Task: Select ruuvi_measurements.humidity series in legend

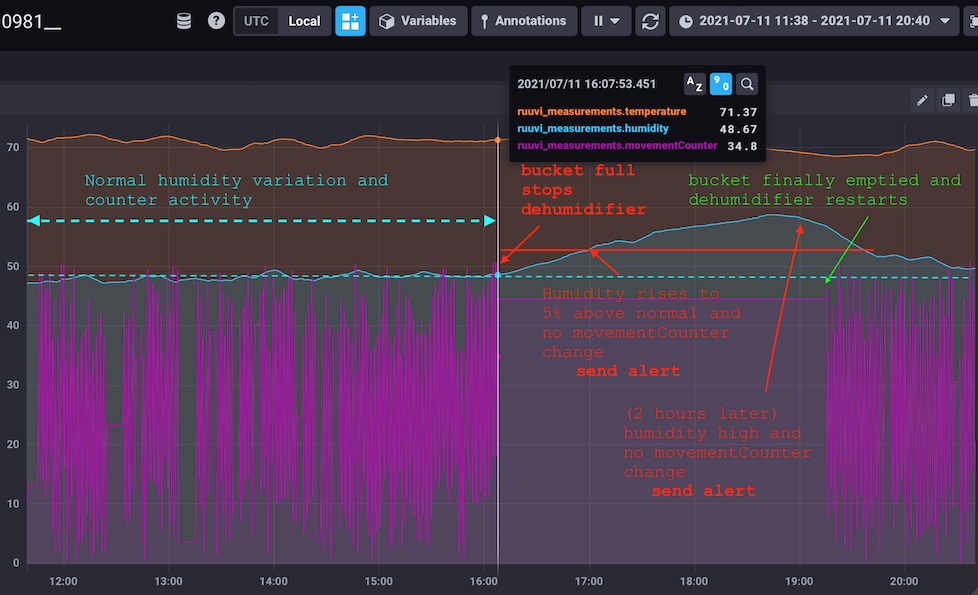Action: 593,128
